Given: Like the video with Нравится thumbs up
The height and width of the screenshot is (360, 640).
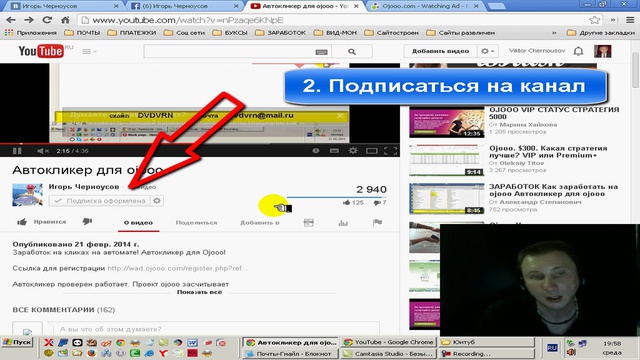Looking at the screenshot, I should (41, 222).
